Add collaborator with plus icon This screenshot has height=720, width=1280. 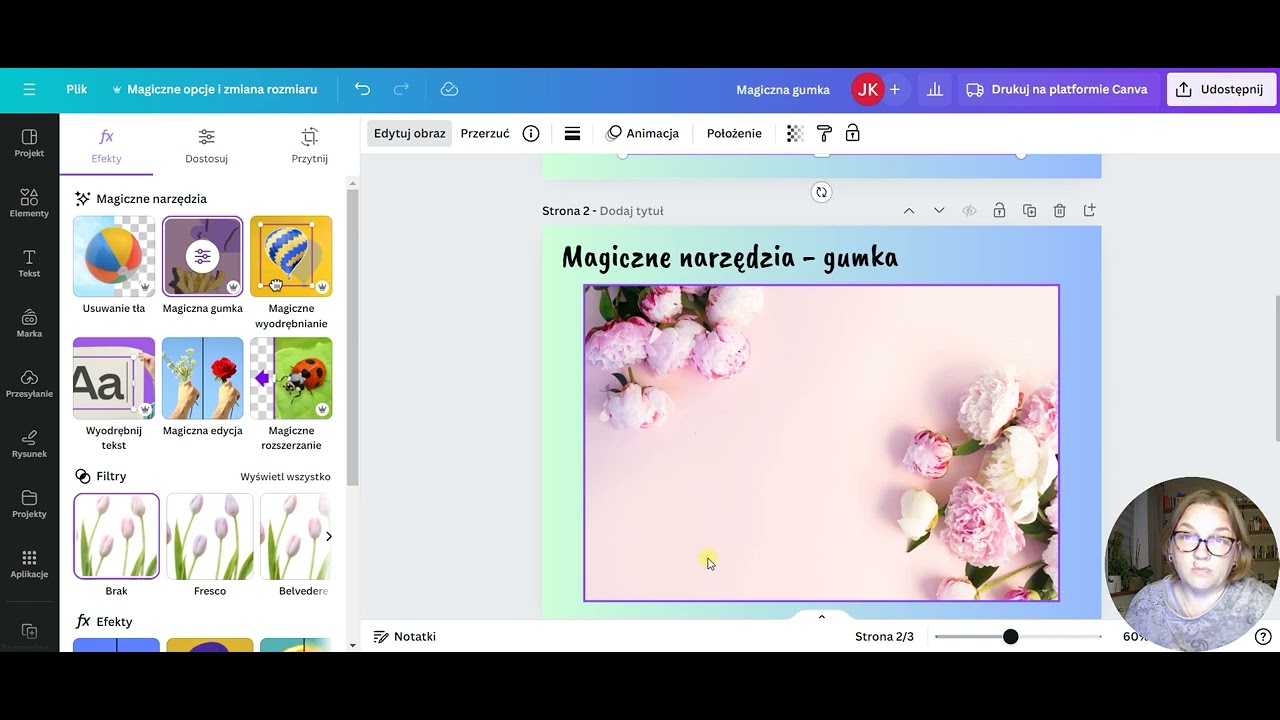tap(895, 89)
